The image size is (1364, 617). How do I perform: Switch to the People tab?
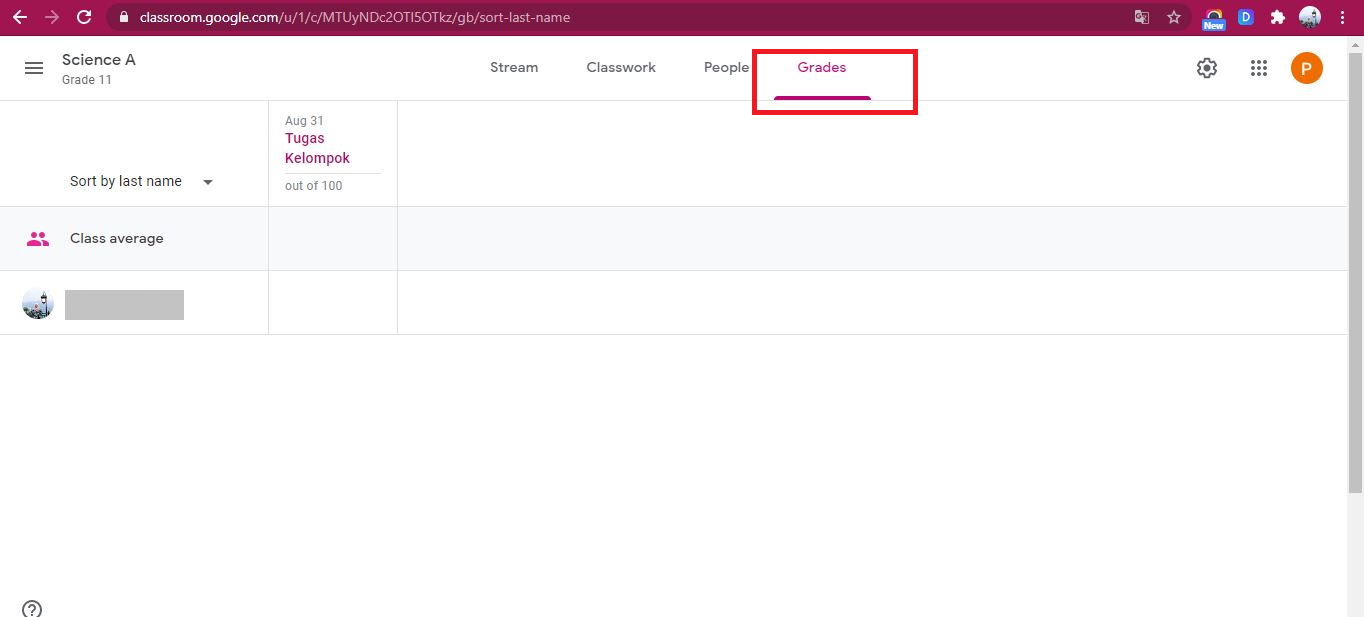pos(726,68)
